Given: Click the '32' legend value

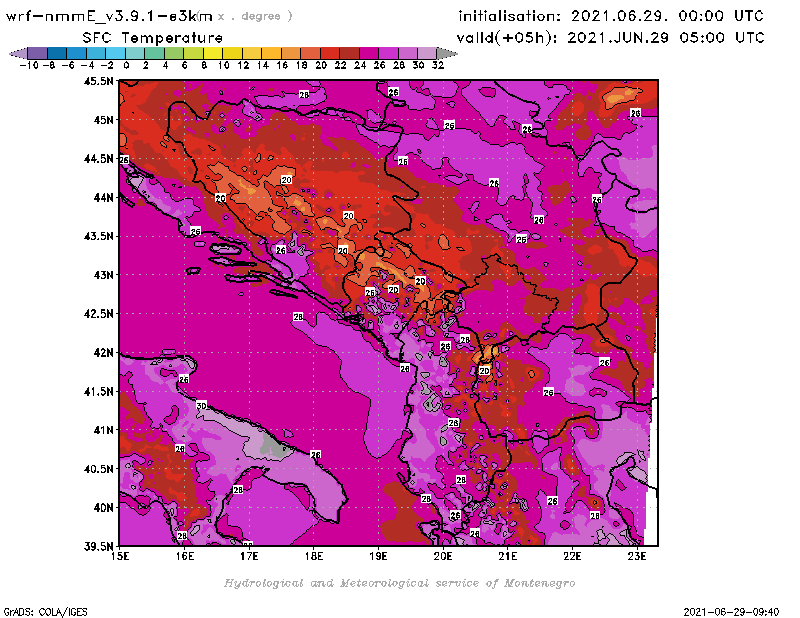Looking at the screenshot, I should click(438, 65).
